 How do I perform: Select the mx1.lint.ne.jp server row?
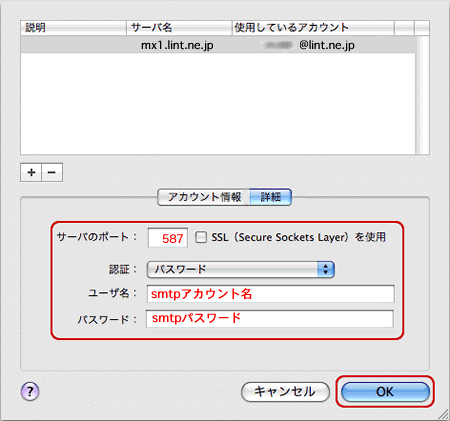[218, 45]
